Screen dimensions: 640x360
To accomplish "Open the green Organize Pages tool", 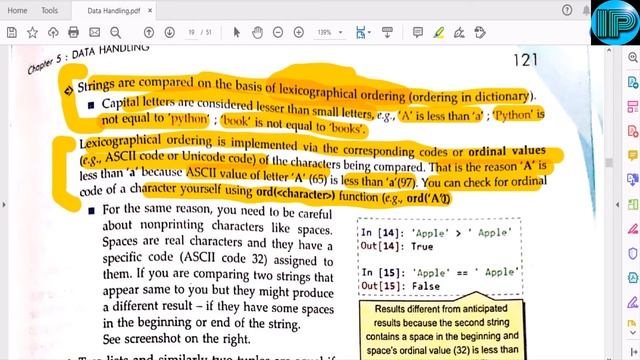I will coord(633,204).
